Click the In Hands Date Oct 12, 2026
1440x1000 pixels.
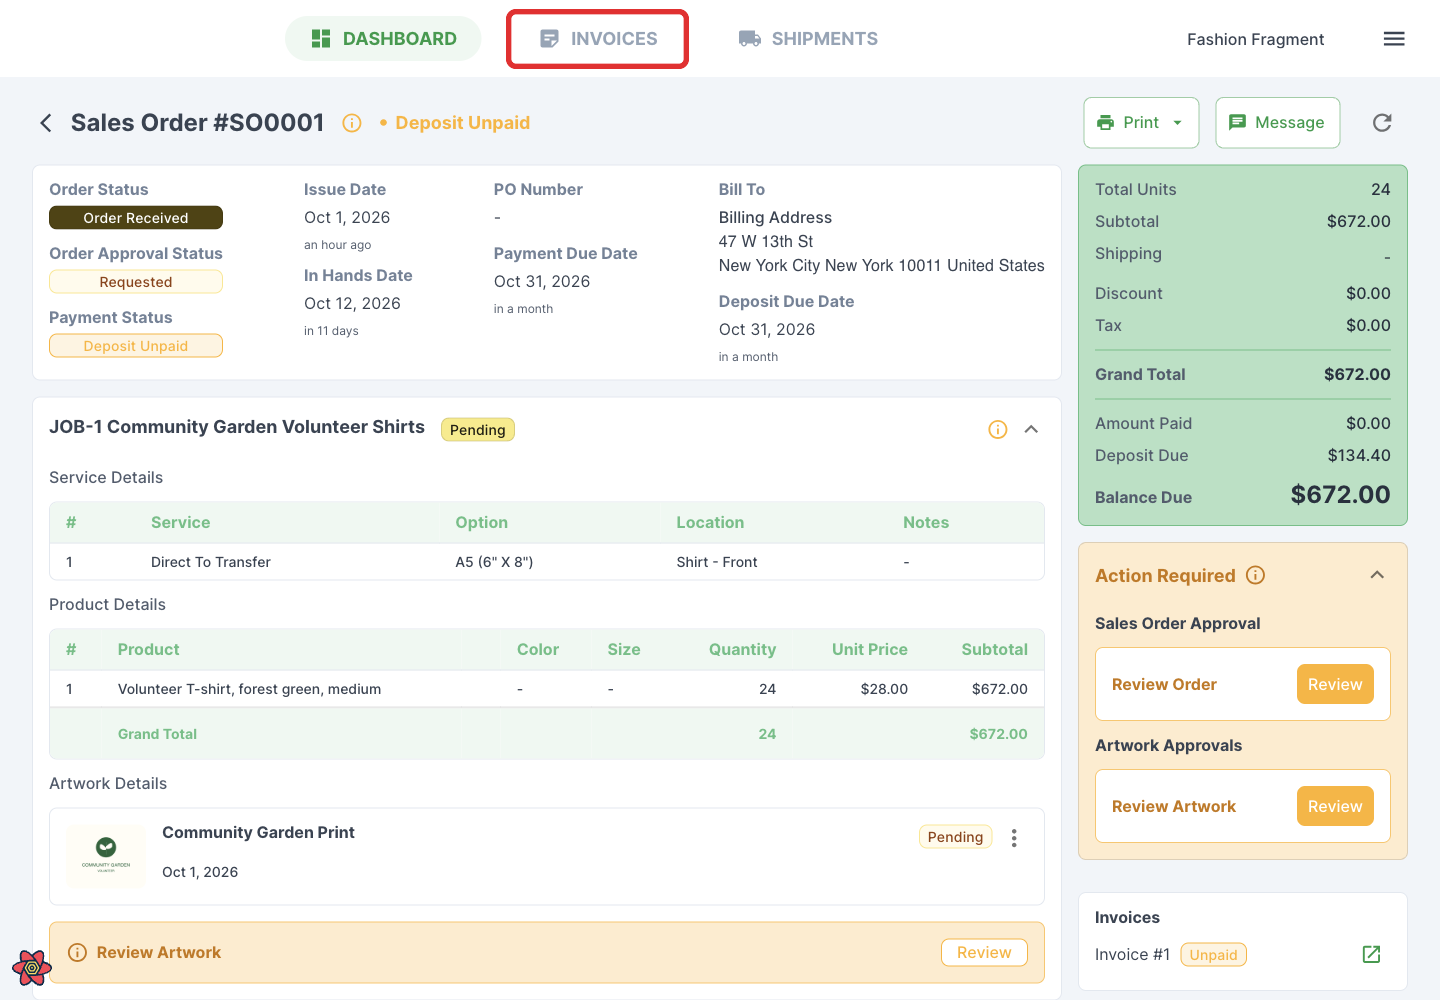pyautogui.click(x=352, y=303)
